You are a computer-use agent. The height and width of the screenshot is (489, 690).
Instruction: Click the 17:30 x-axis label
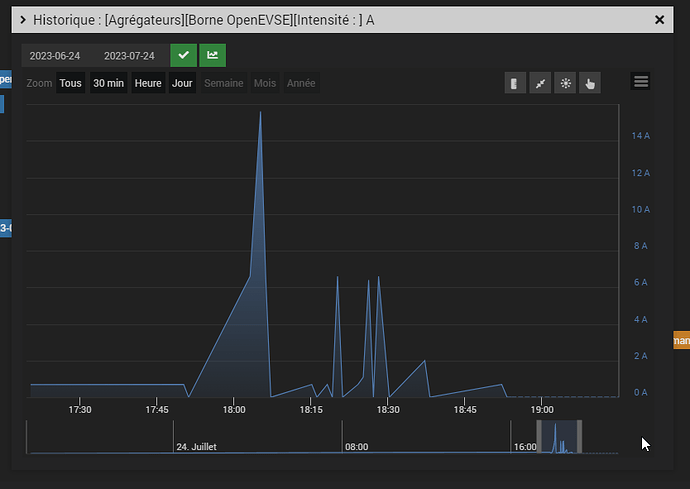click(80, 409)
